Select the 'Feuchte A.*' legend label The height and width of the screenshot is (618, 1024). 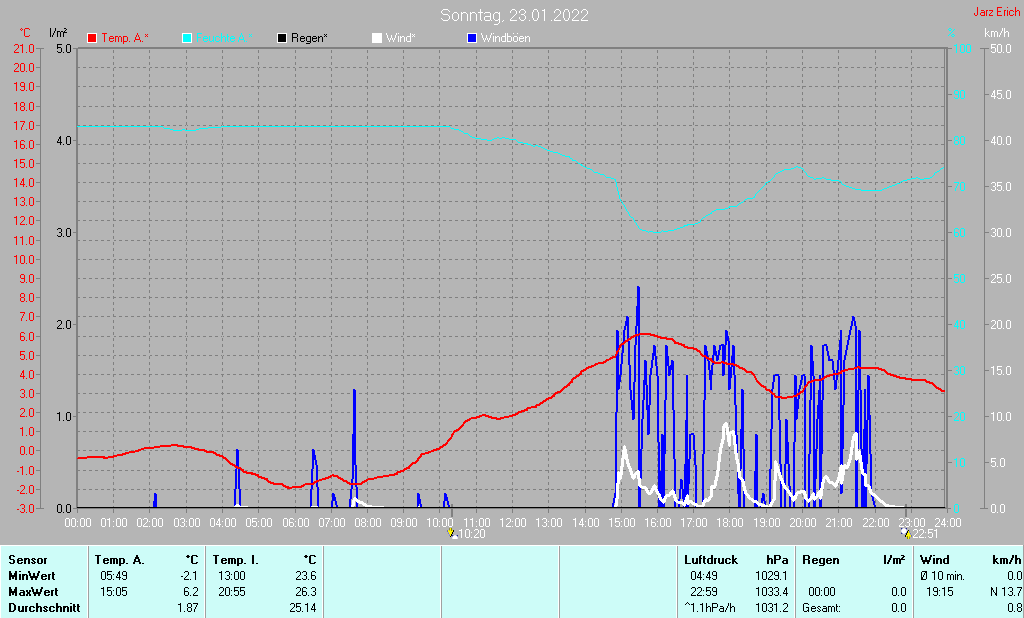point(224,38)
